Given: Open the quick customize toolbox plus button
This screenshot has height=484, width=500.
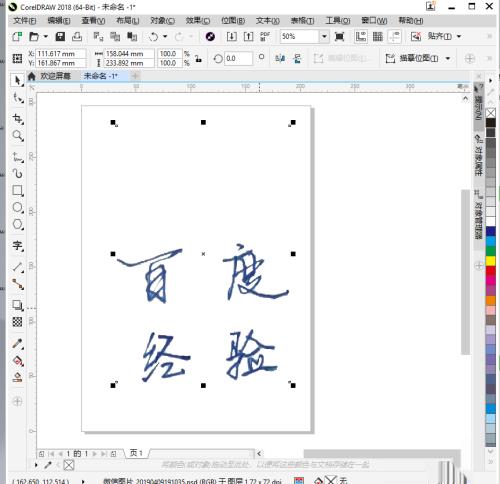Looking at the screenshot, I should 17,401.
